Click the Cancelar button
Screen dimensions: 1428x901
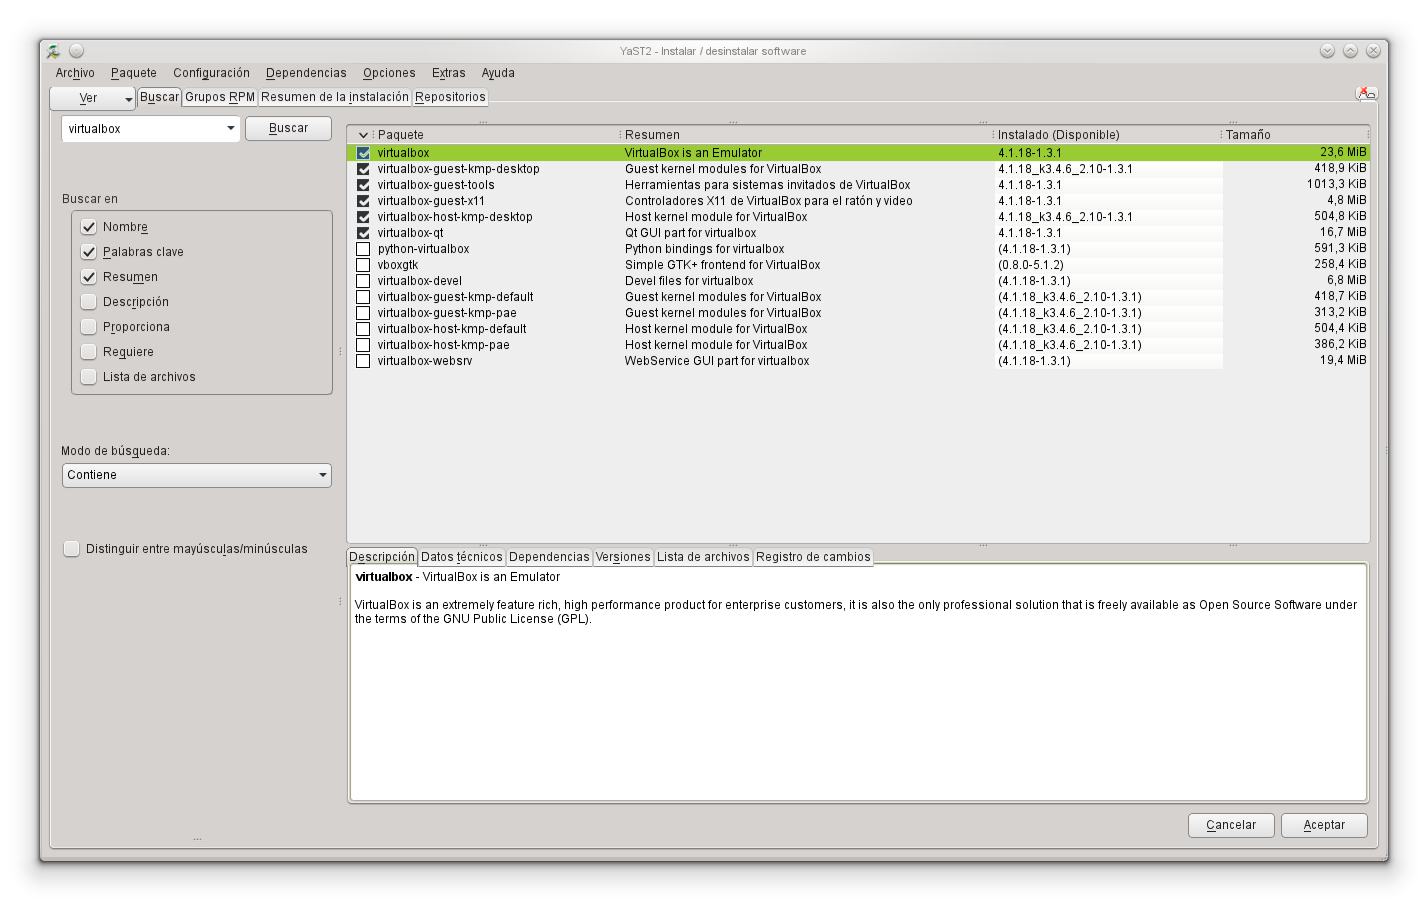(1231, 825)
